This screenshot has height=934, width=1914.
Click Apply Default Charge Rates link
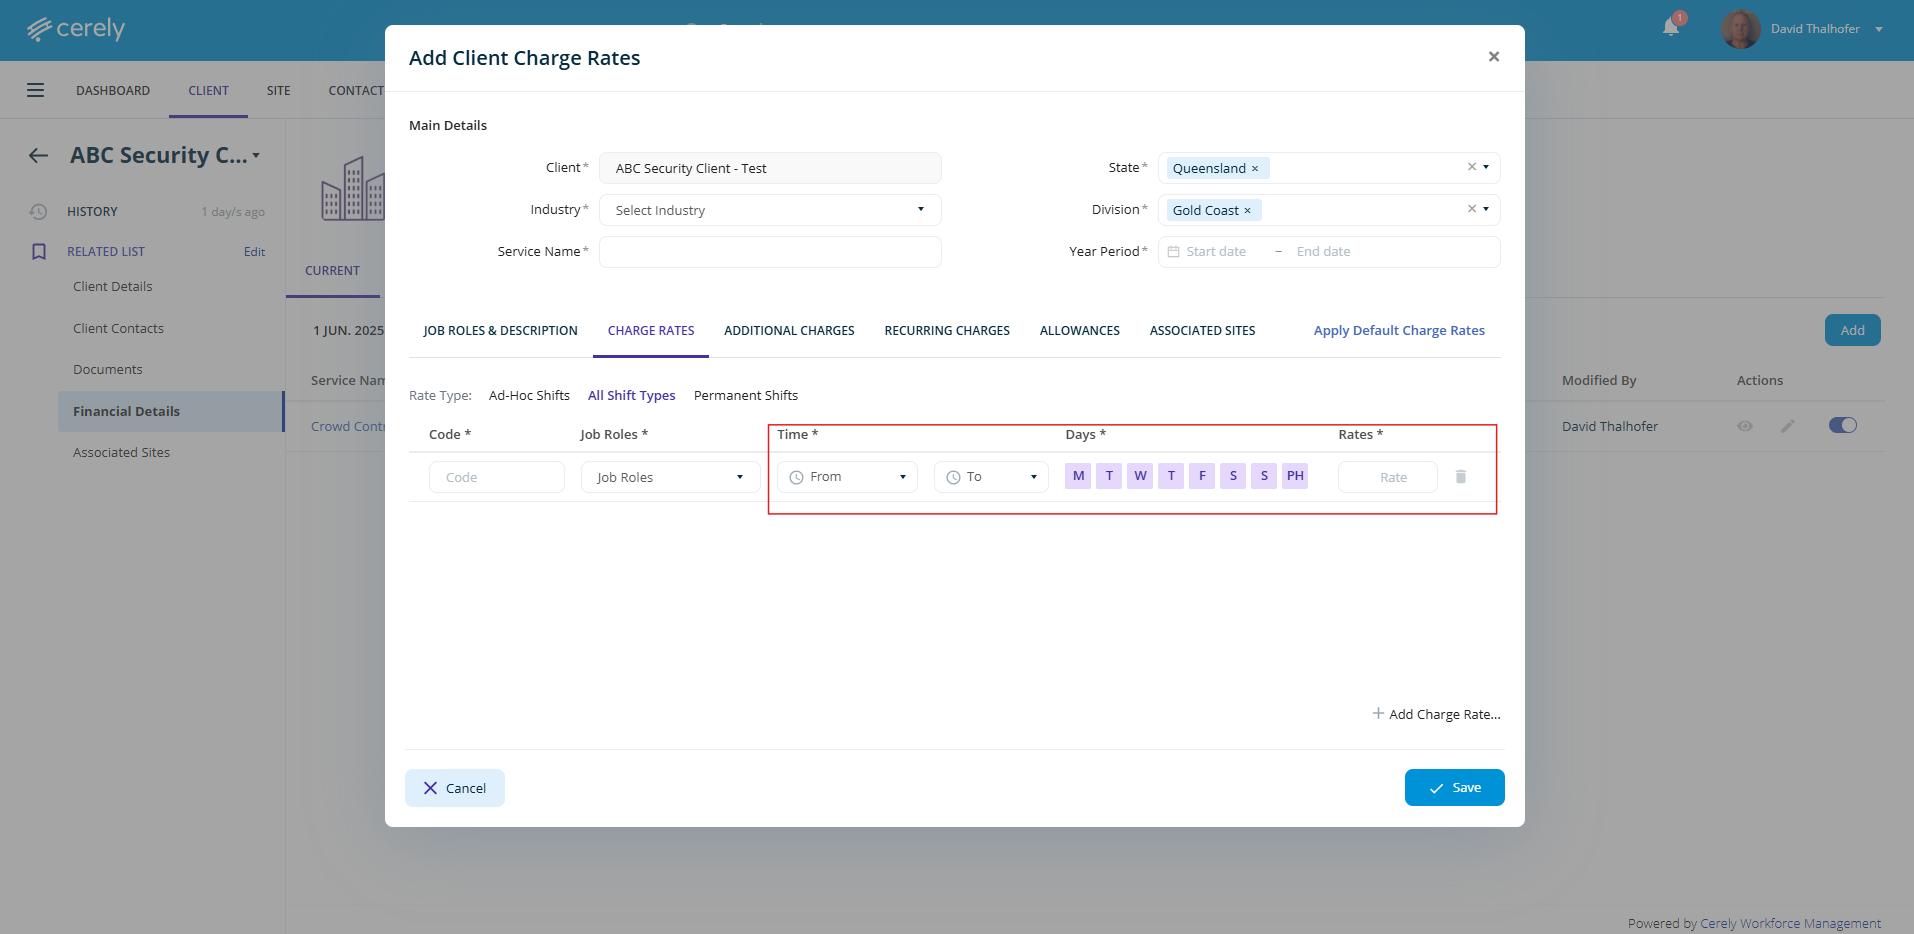(1398, 331)
